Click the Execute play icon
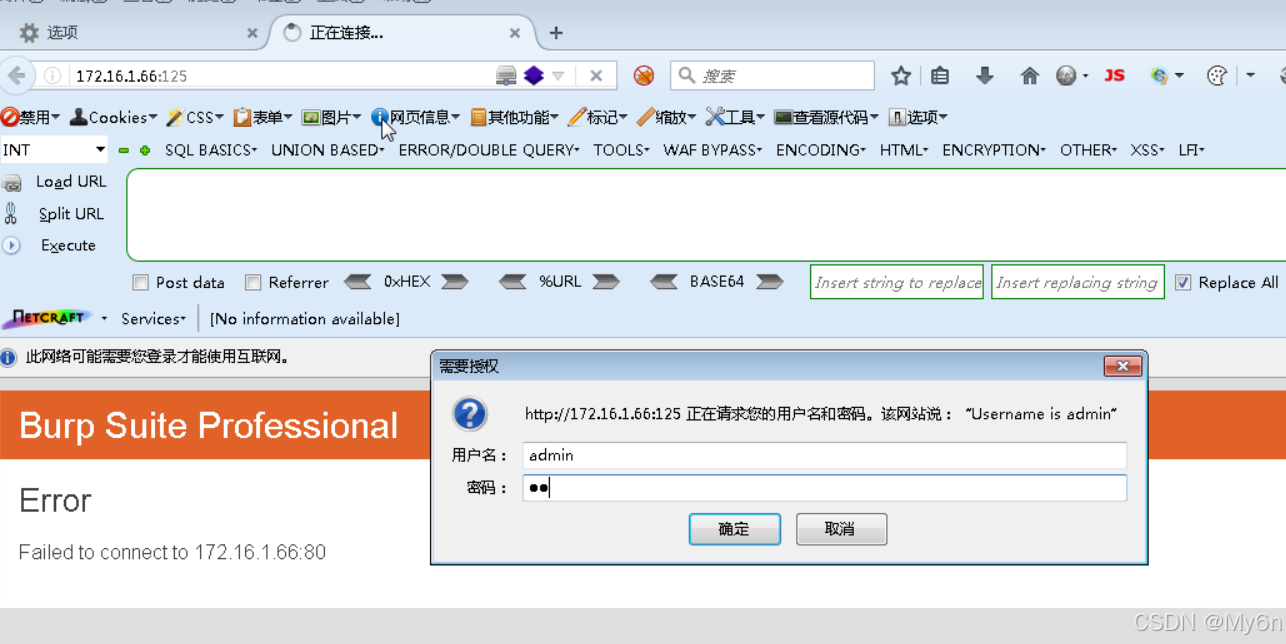This screenshot has height=644, width=1286. pos(12,246)
